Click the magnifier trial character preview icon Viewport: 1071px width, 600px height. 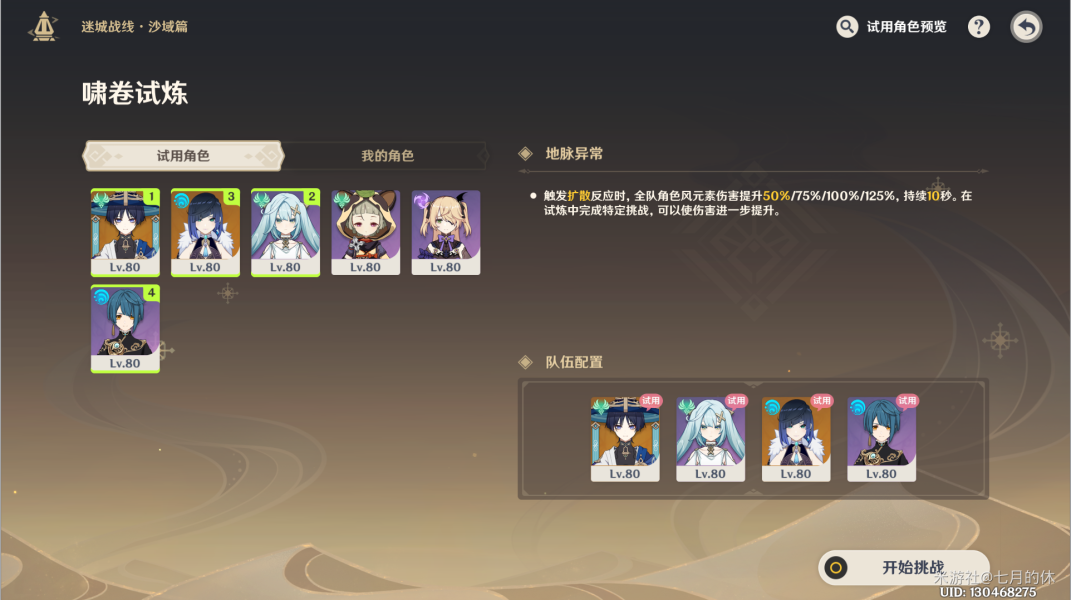pos(847,27)
